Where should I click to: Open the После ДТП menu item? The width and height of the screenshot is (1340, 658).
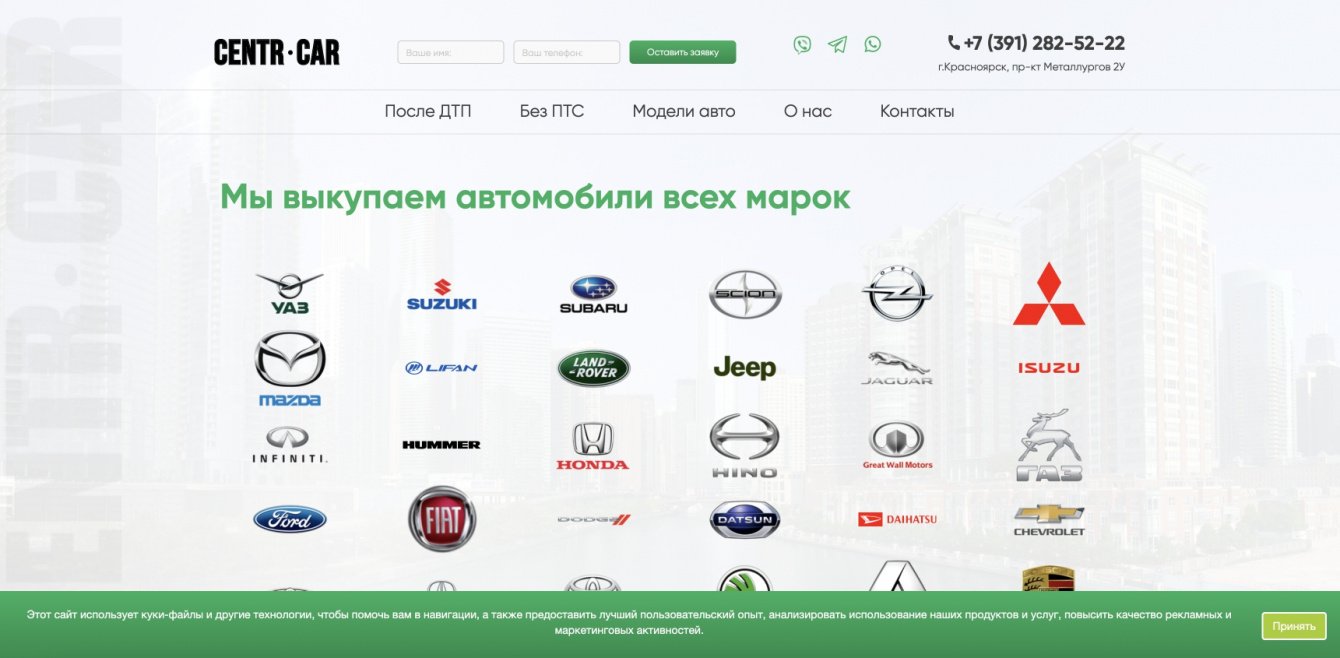[x=428, y=111]
